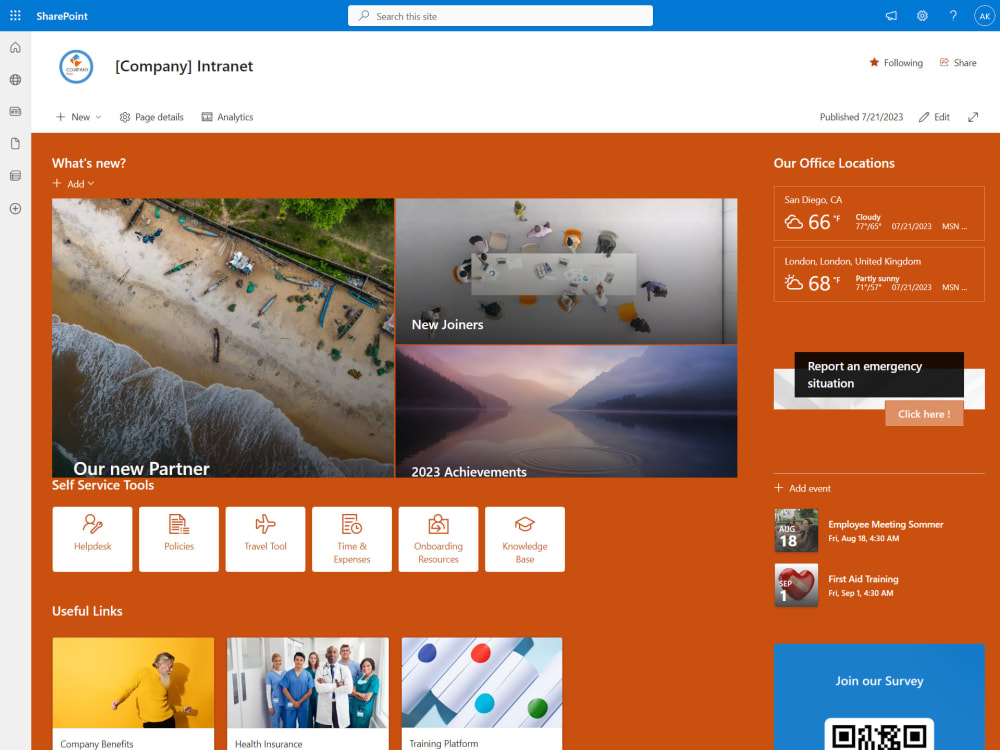Image resolution: width=1000 pixels, height=750 pixels.
Task: Select the Helpdesk tool
Action: click(92, 539)
